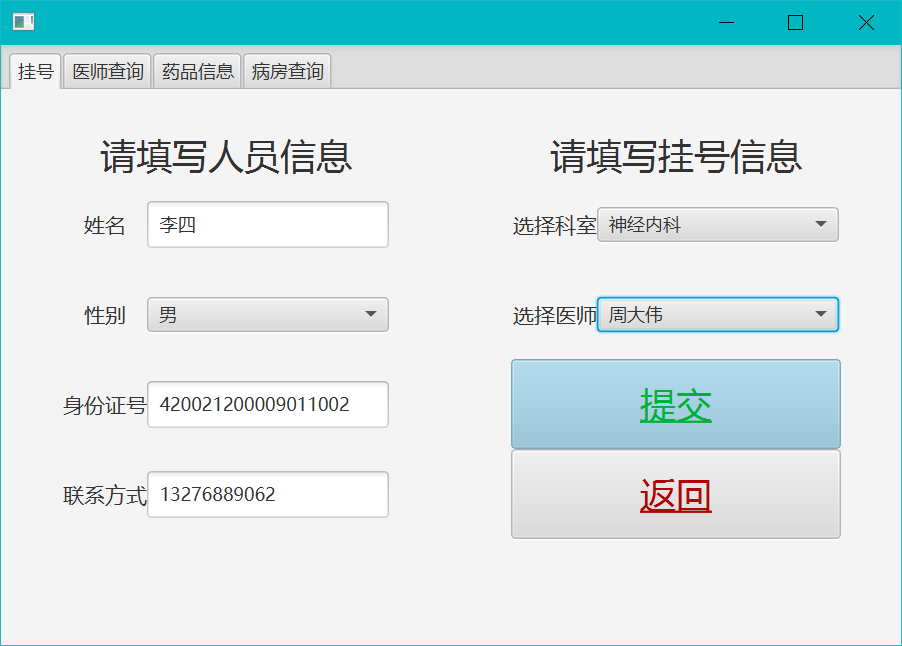This screenshot has width=902, height=646.
Task: Click the 选择医师 label
Action: point(554,315)
